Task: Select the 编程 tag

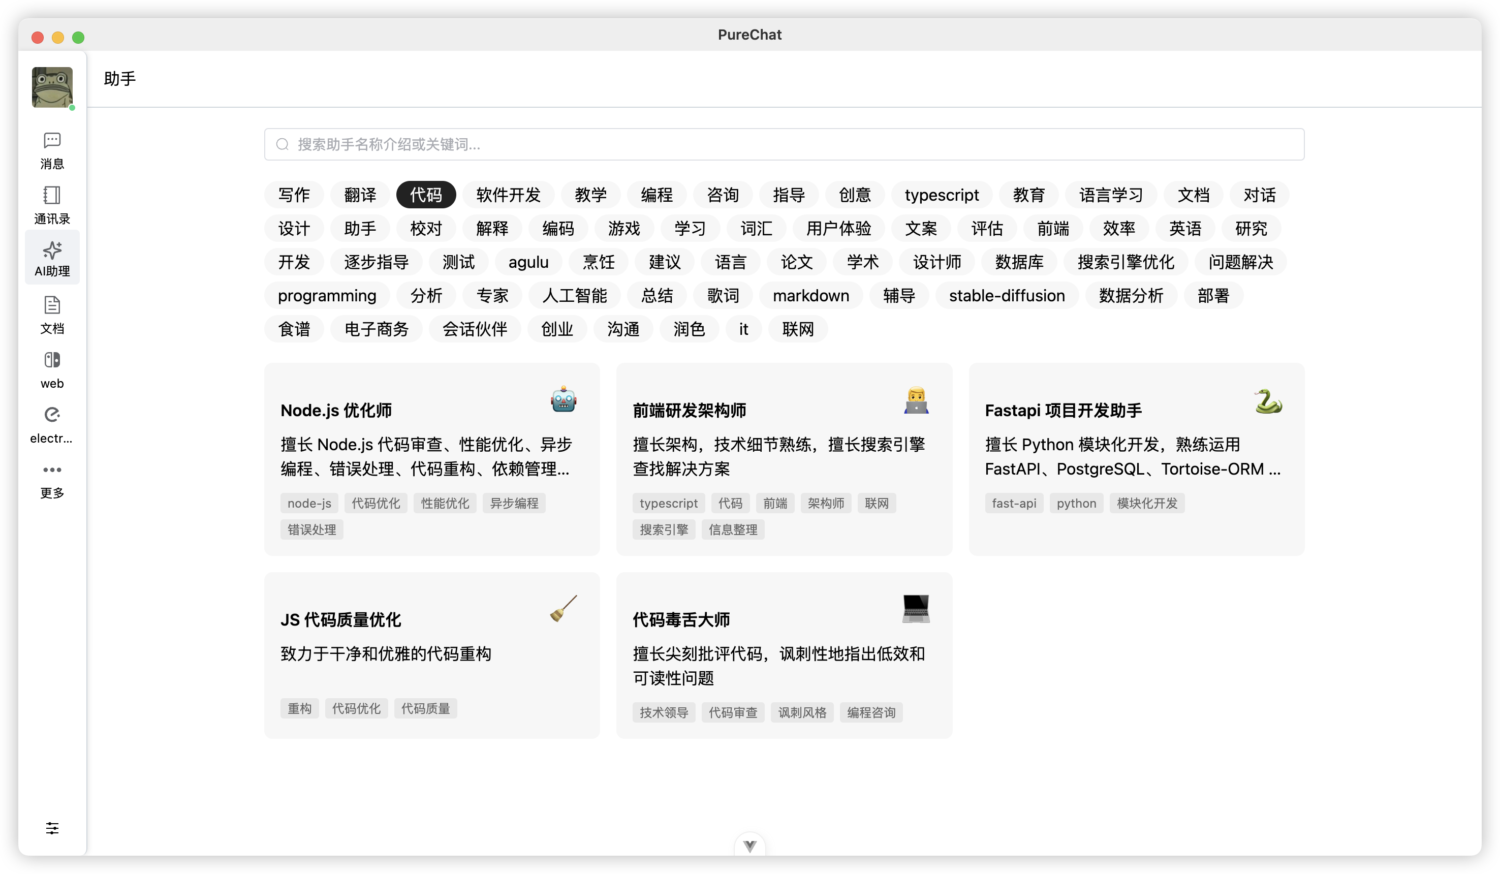Action: 657,195
